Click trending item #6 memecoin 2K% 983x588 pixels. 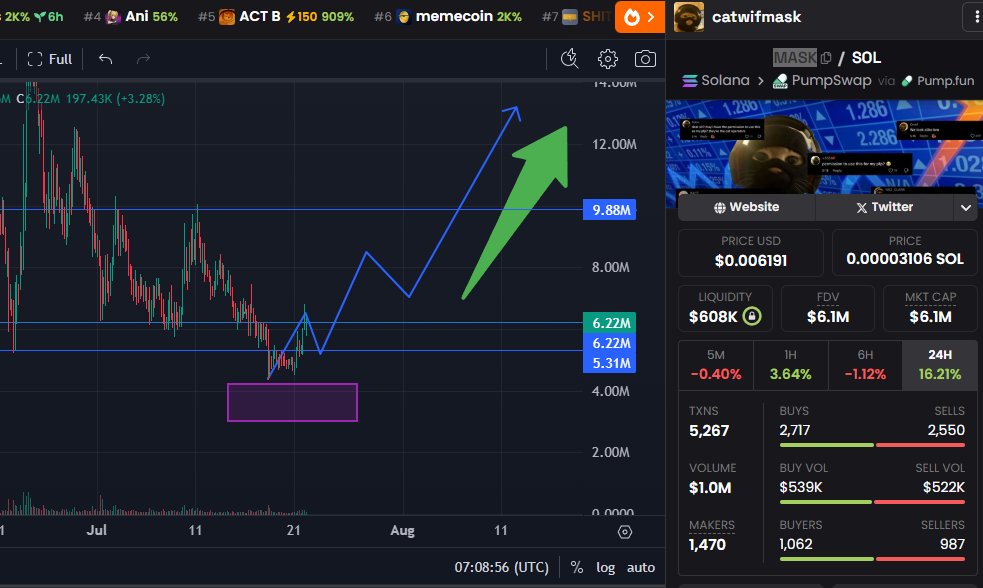(448, 16)
